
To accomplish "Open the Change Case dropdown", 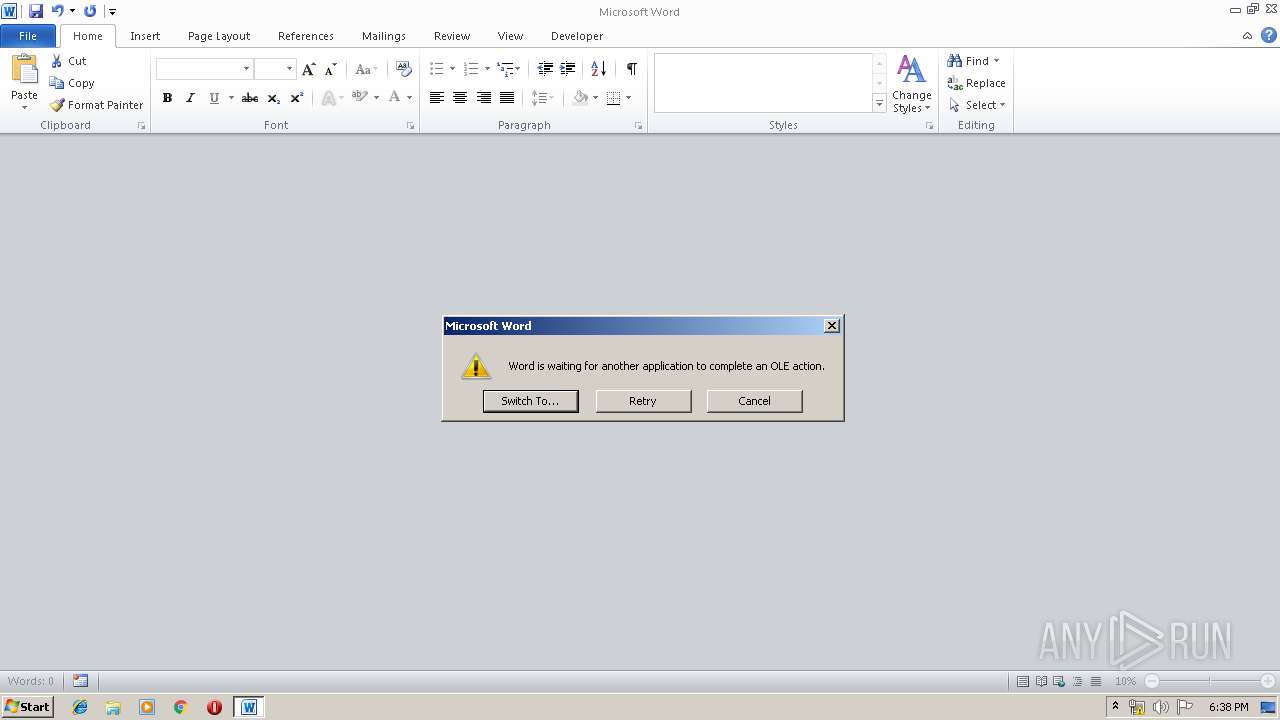I will point(366,69).
